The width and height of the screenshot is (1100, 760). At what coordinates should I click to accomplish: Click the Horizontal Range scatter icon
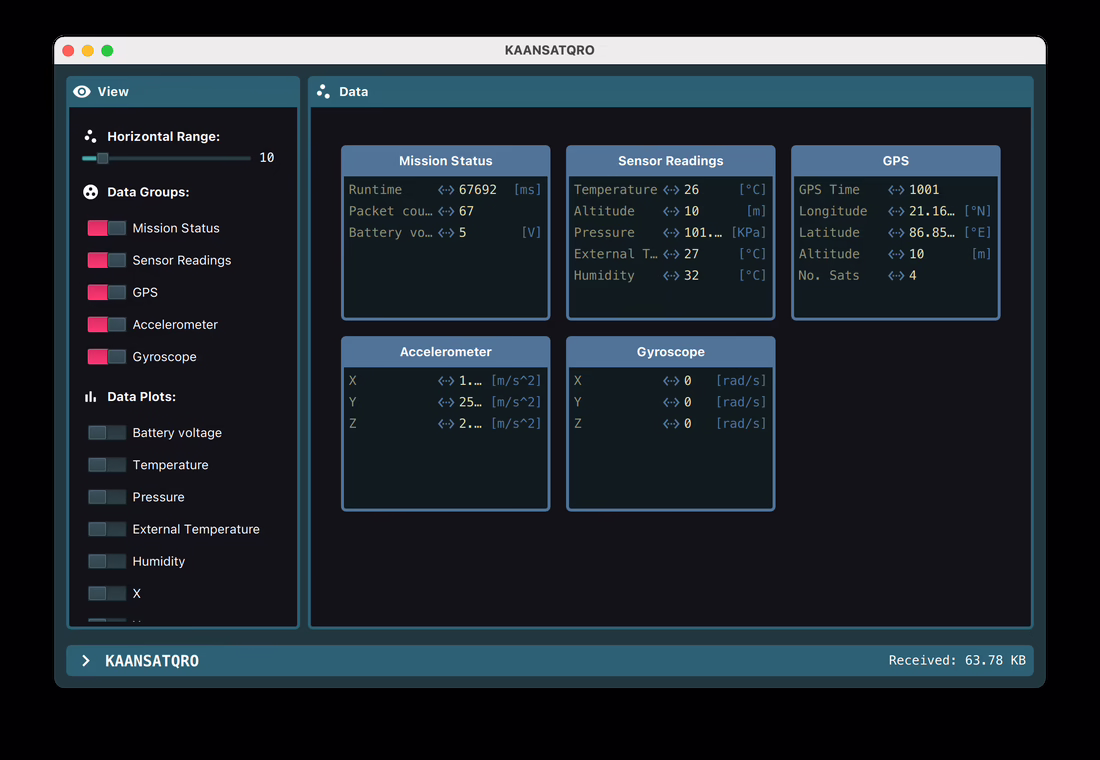(x=90, y=137)
